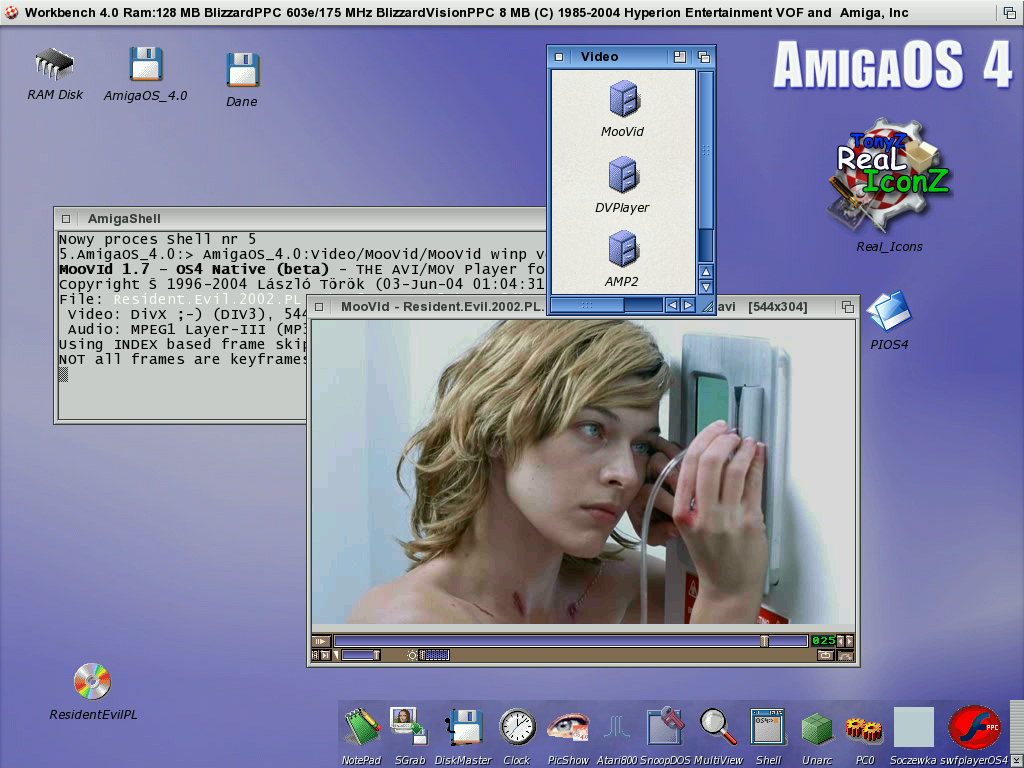Click the [544x304] text in MooVid title
This screenshot has width=1024, height=768.
tap(777, 307)
